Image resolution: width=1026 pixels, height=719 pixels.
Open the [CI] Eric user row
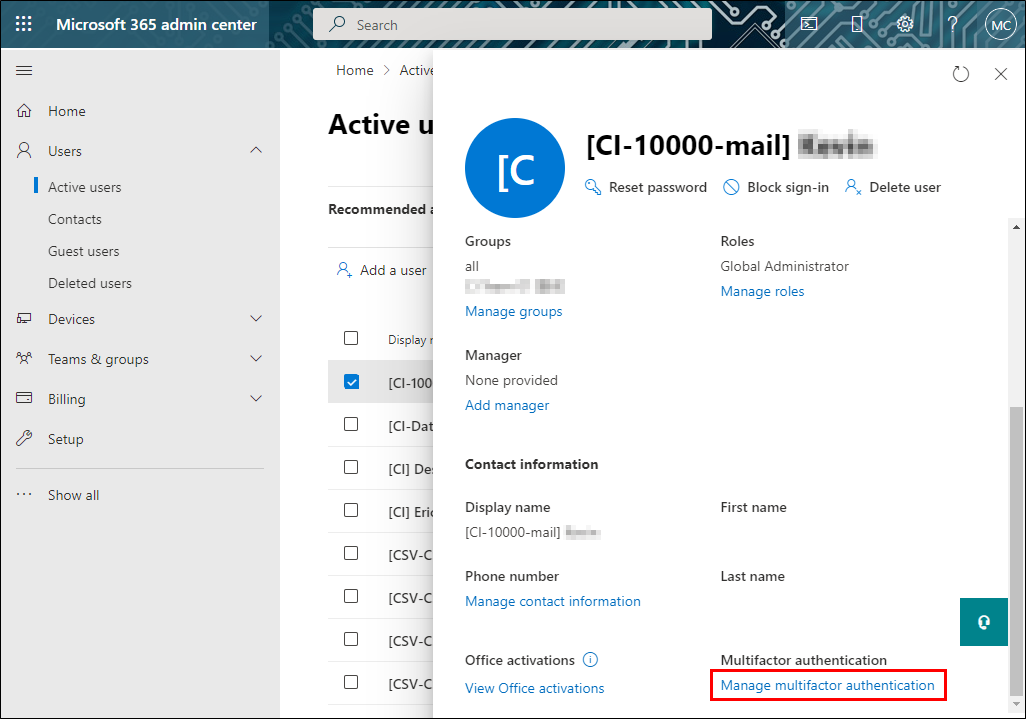pos(380,511)
